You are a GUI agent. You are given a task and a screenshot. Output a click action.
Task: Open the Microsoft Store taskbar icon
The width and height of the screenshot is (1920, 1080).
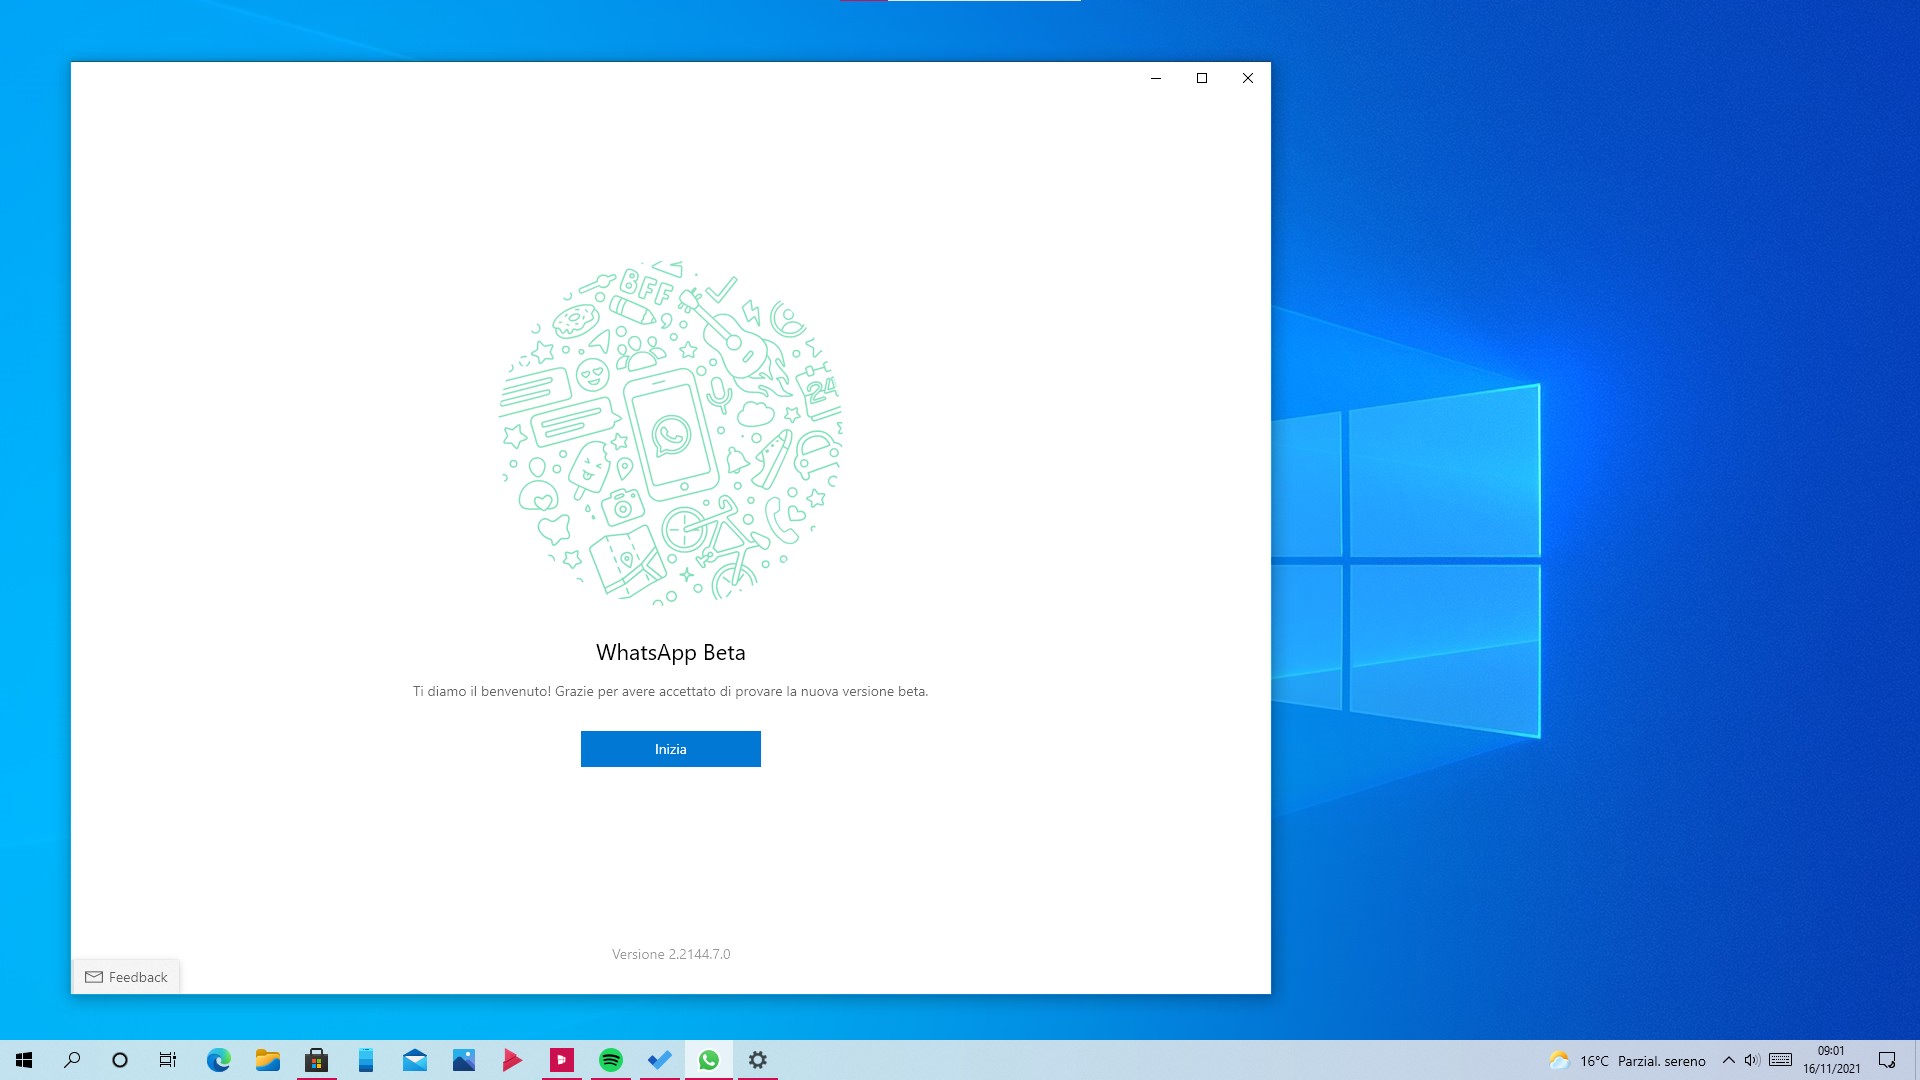316,1060
